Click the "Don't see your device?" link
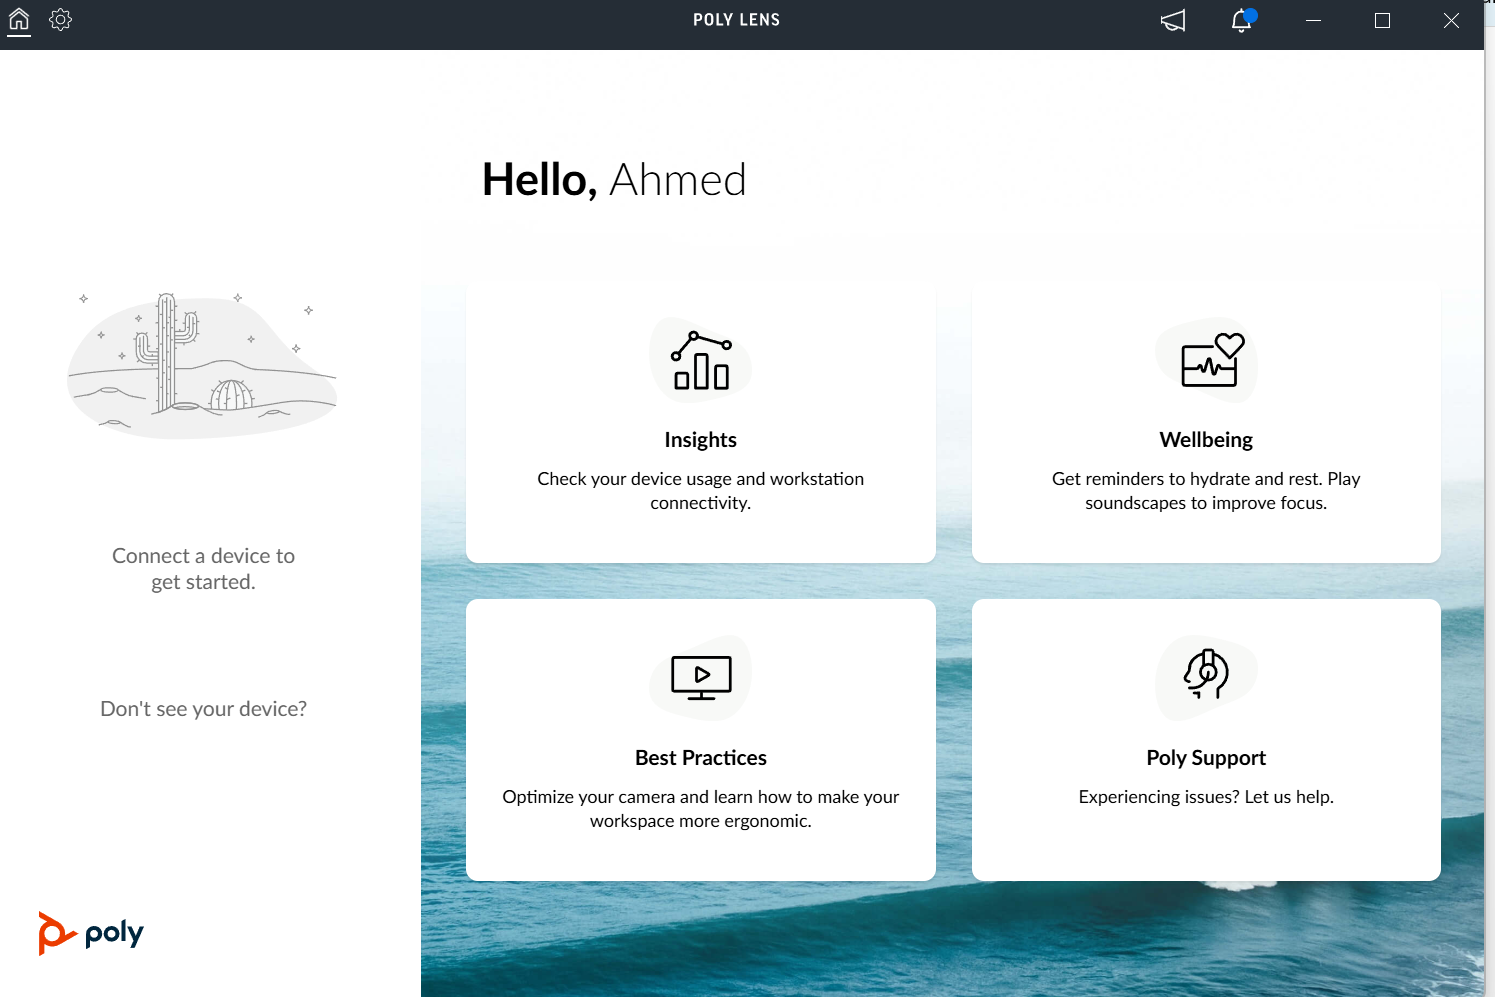The width and height of the screenshot is (1495, 997). (203, 708)
